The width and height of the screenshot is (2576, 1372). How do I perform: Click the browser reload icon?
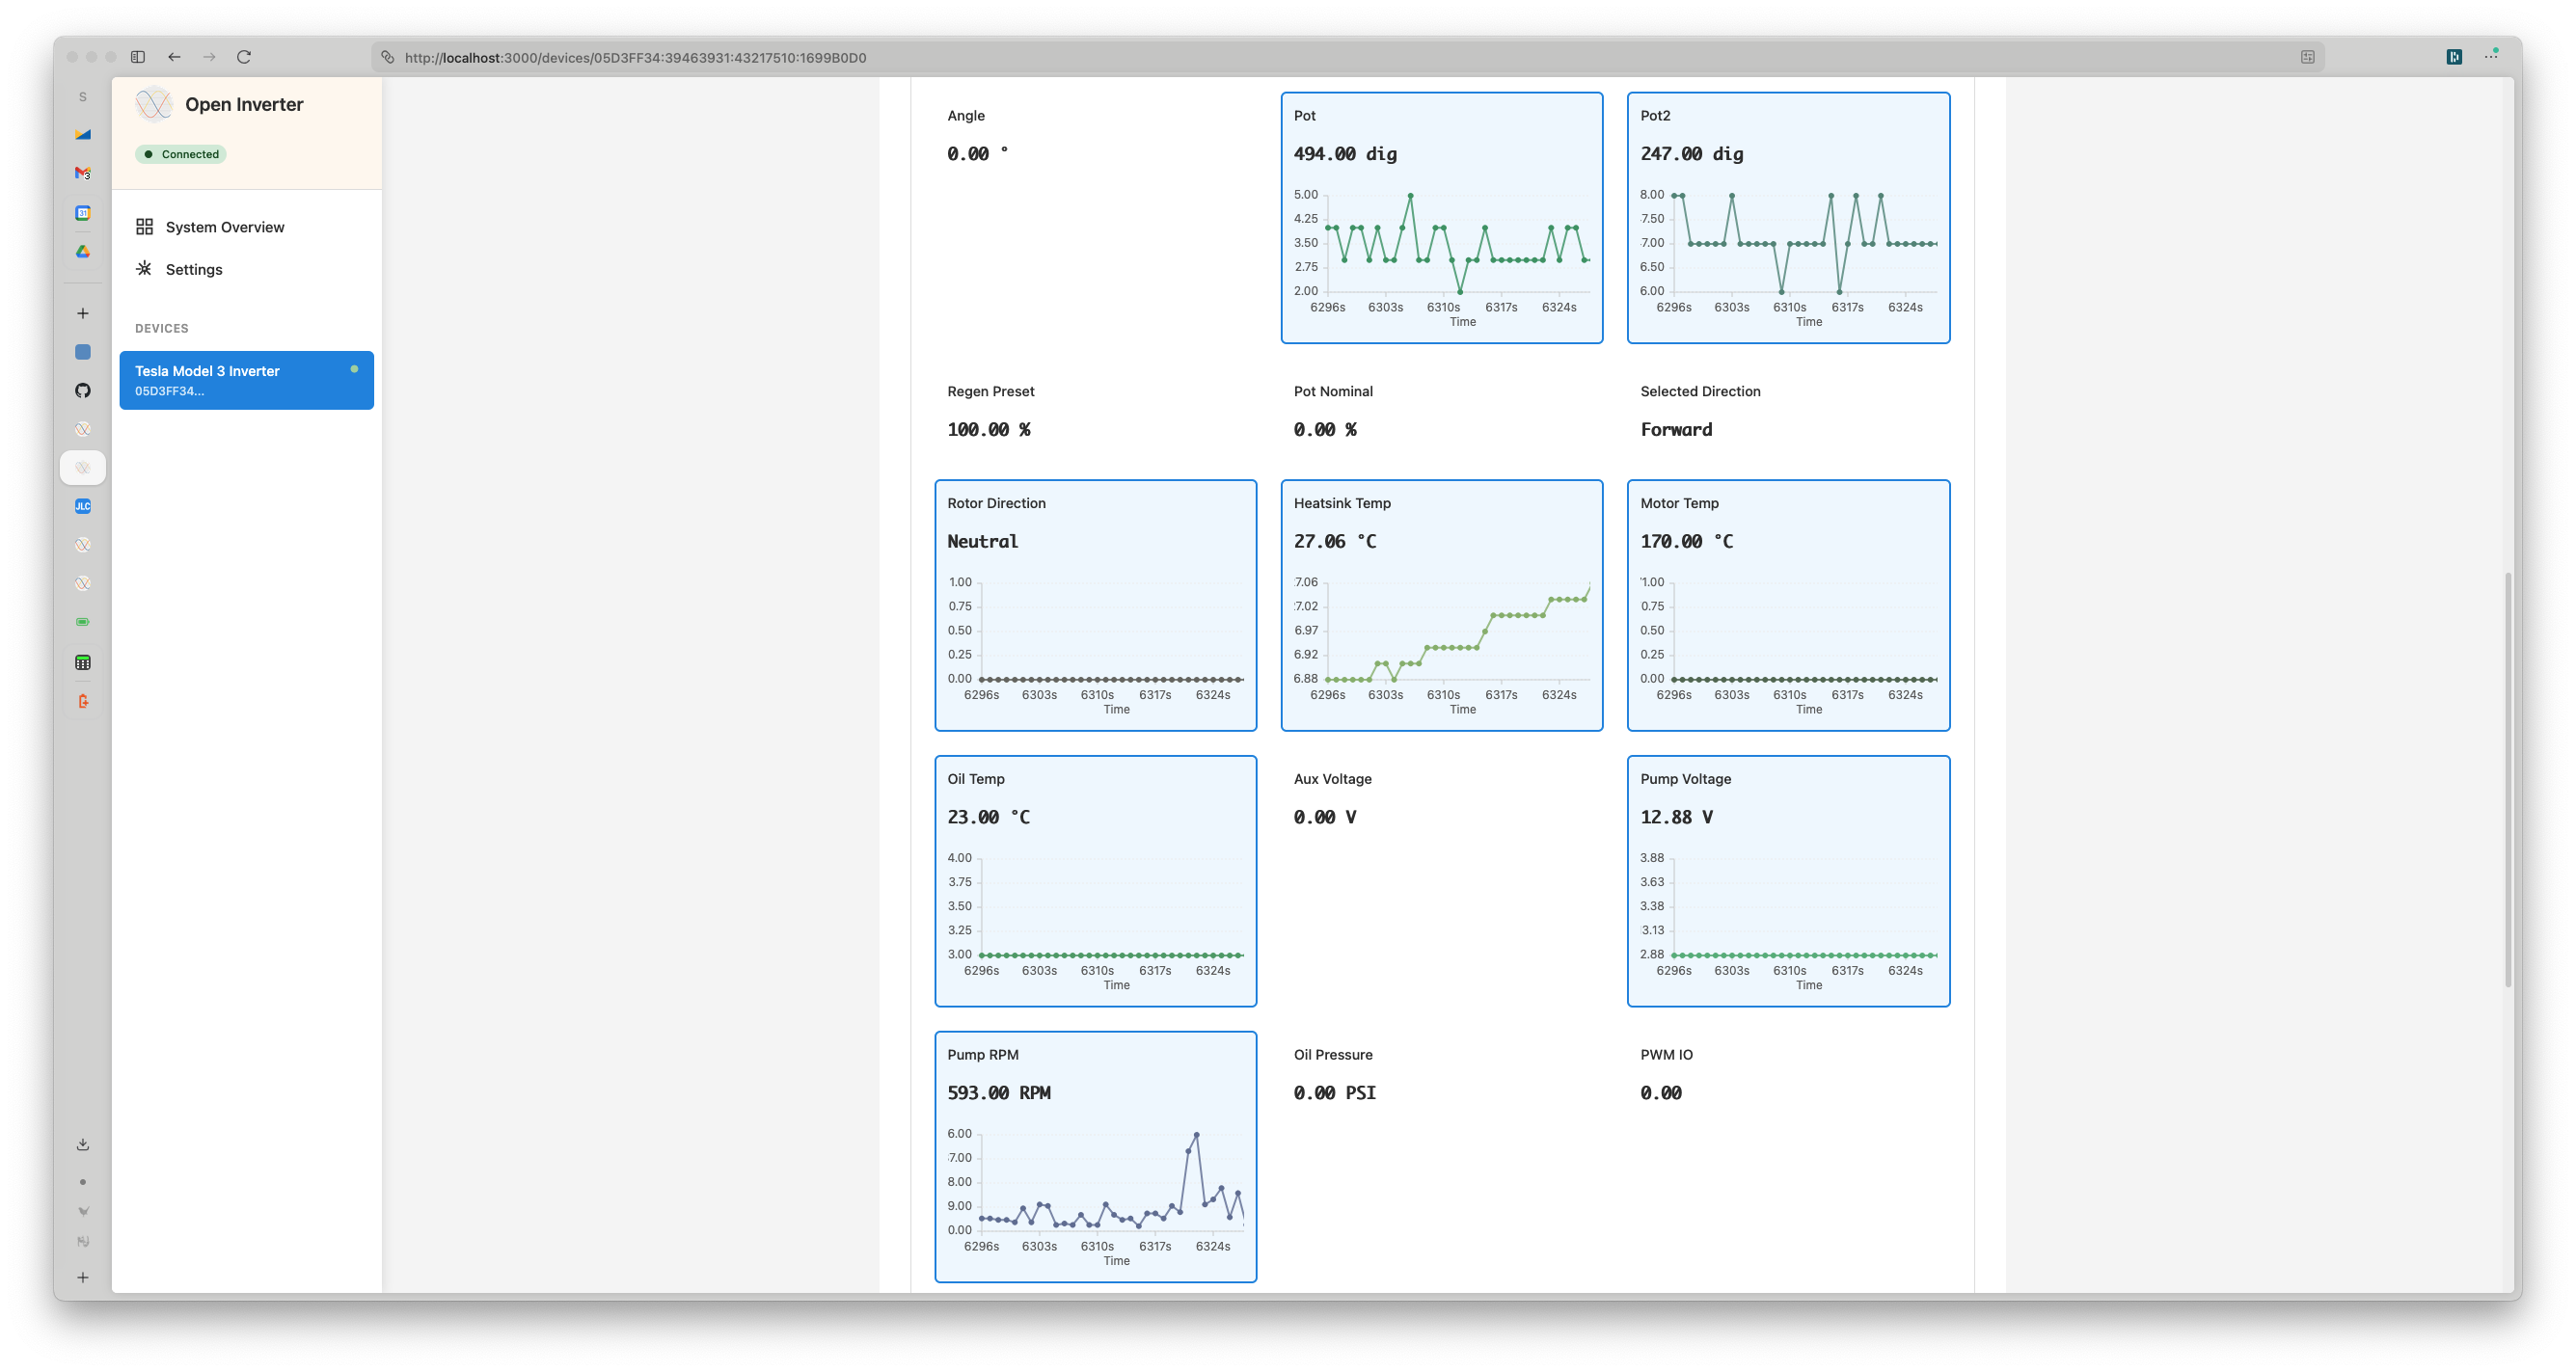[244, 57]
